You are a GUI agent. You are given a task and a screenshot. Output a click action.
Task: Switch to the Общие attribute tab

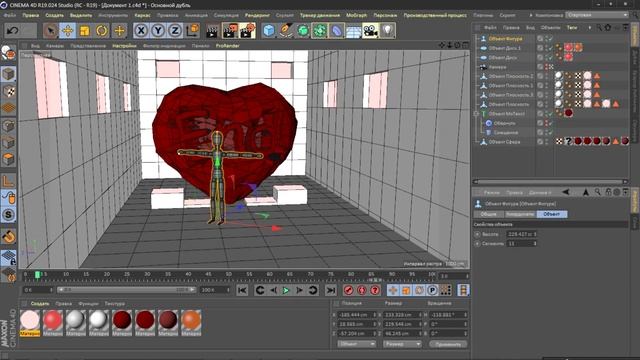(489, 214)
